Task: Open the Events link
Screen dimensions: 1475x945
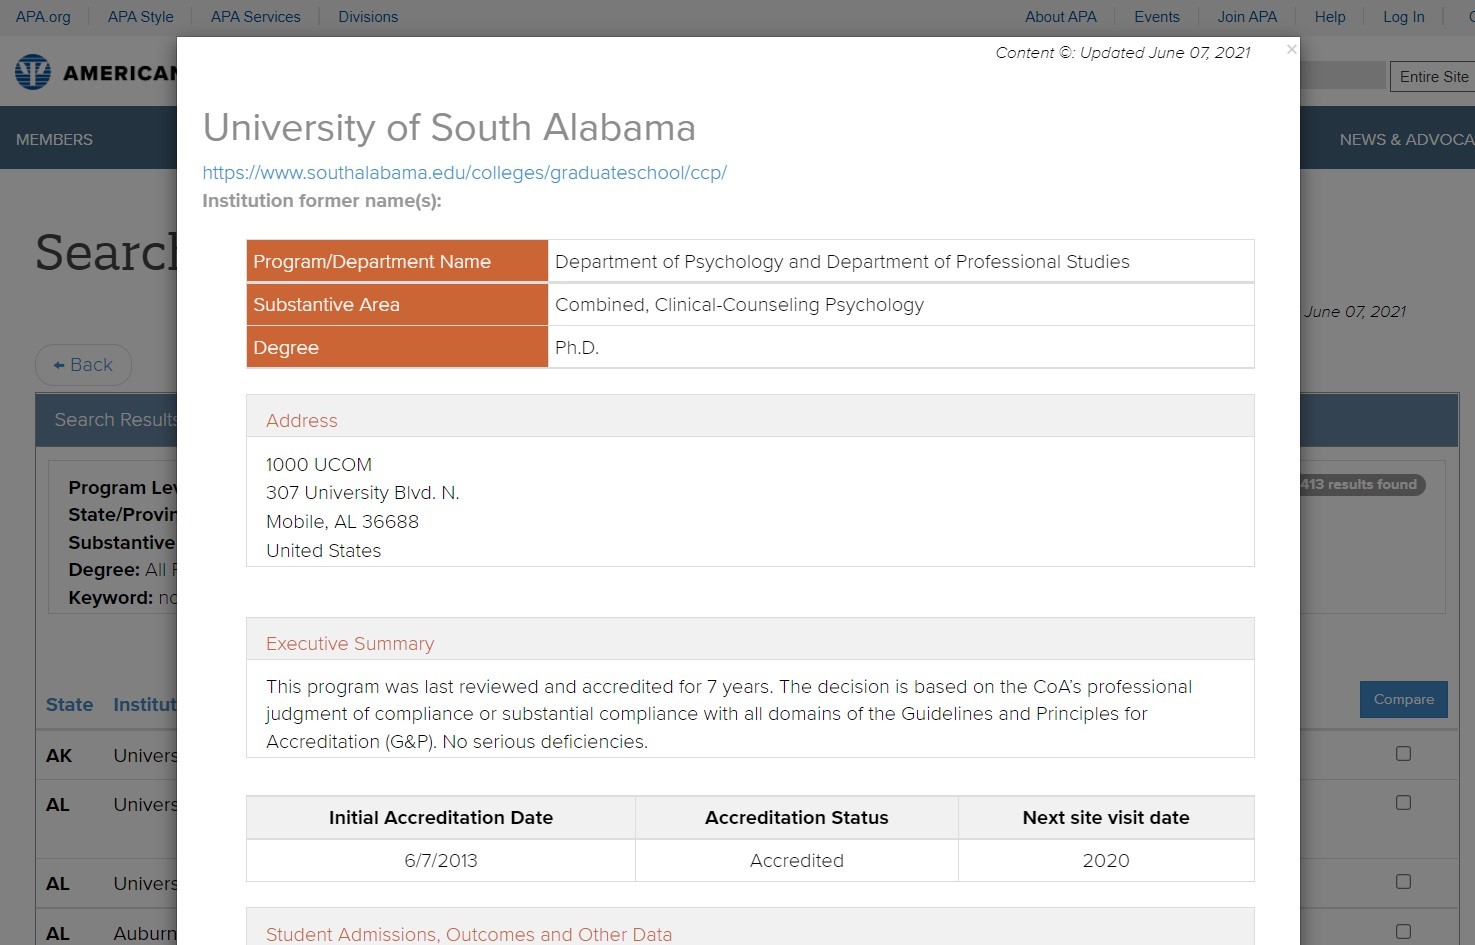Action: 1156,17
